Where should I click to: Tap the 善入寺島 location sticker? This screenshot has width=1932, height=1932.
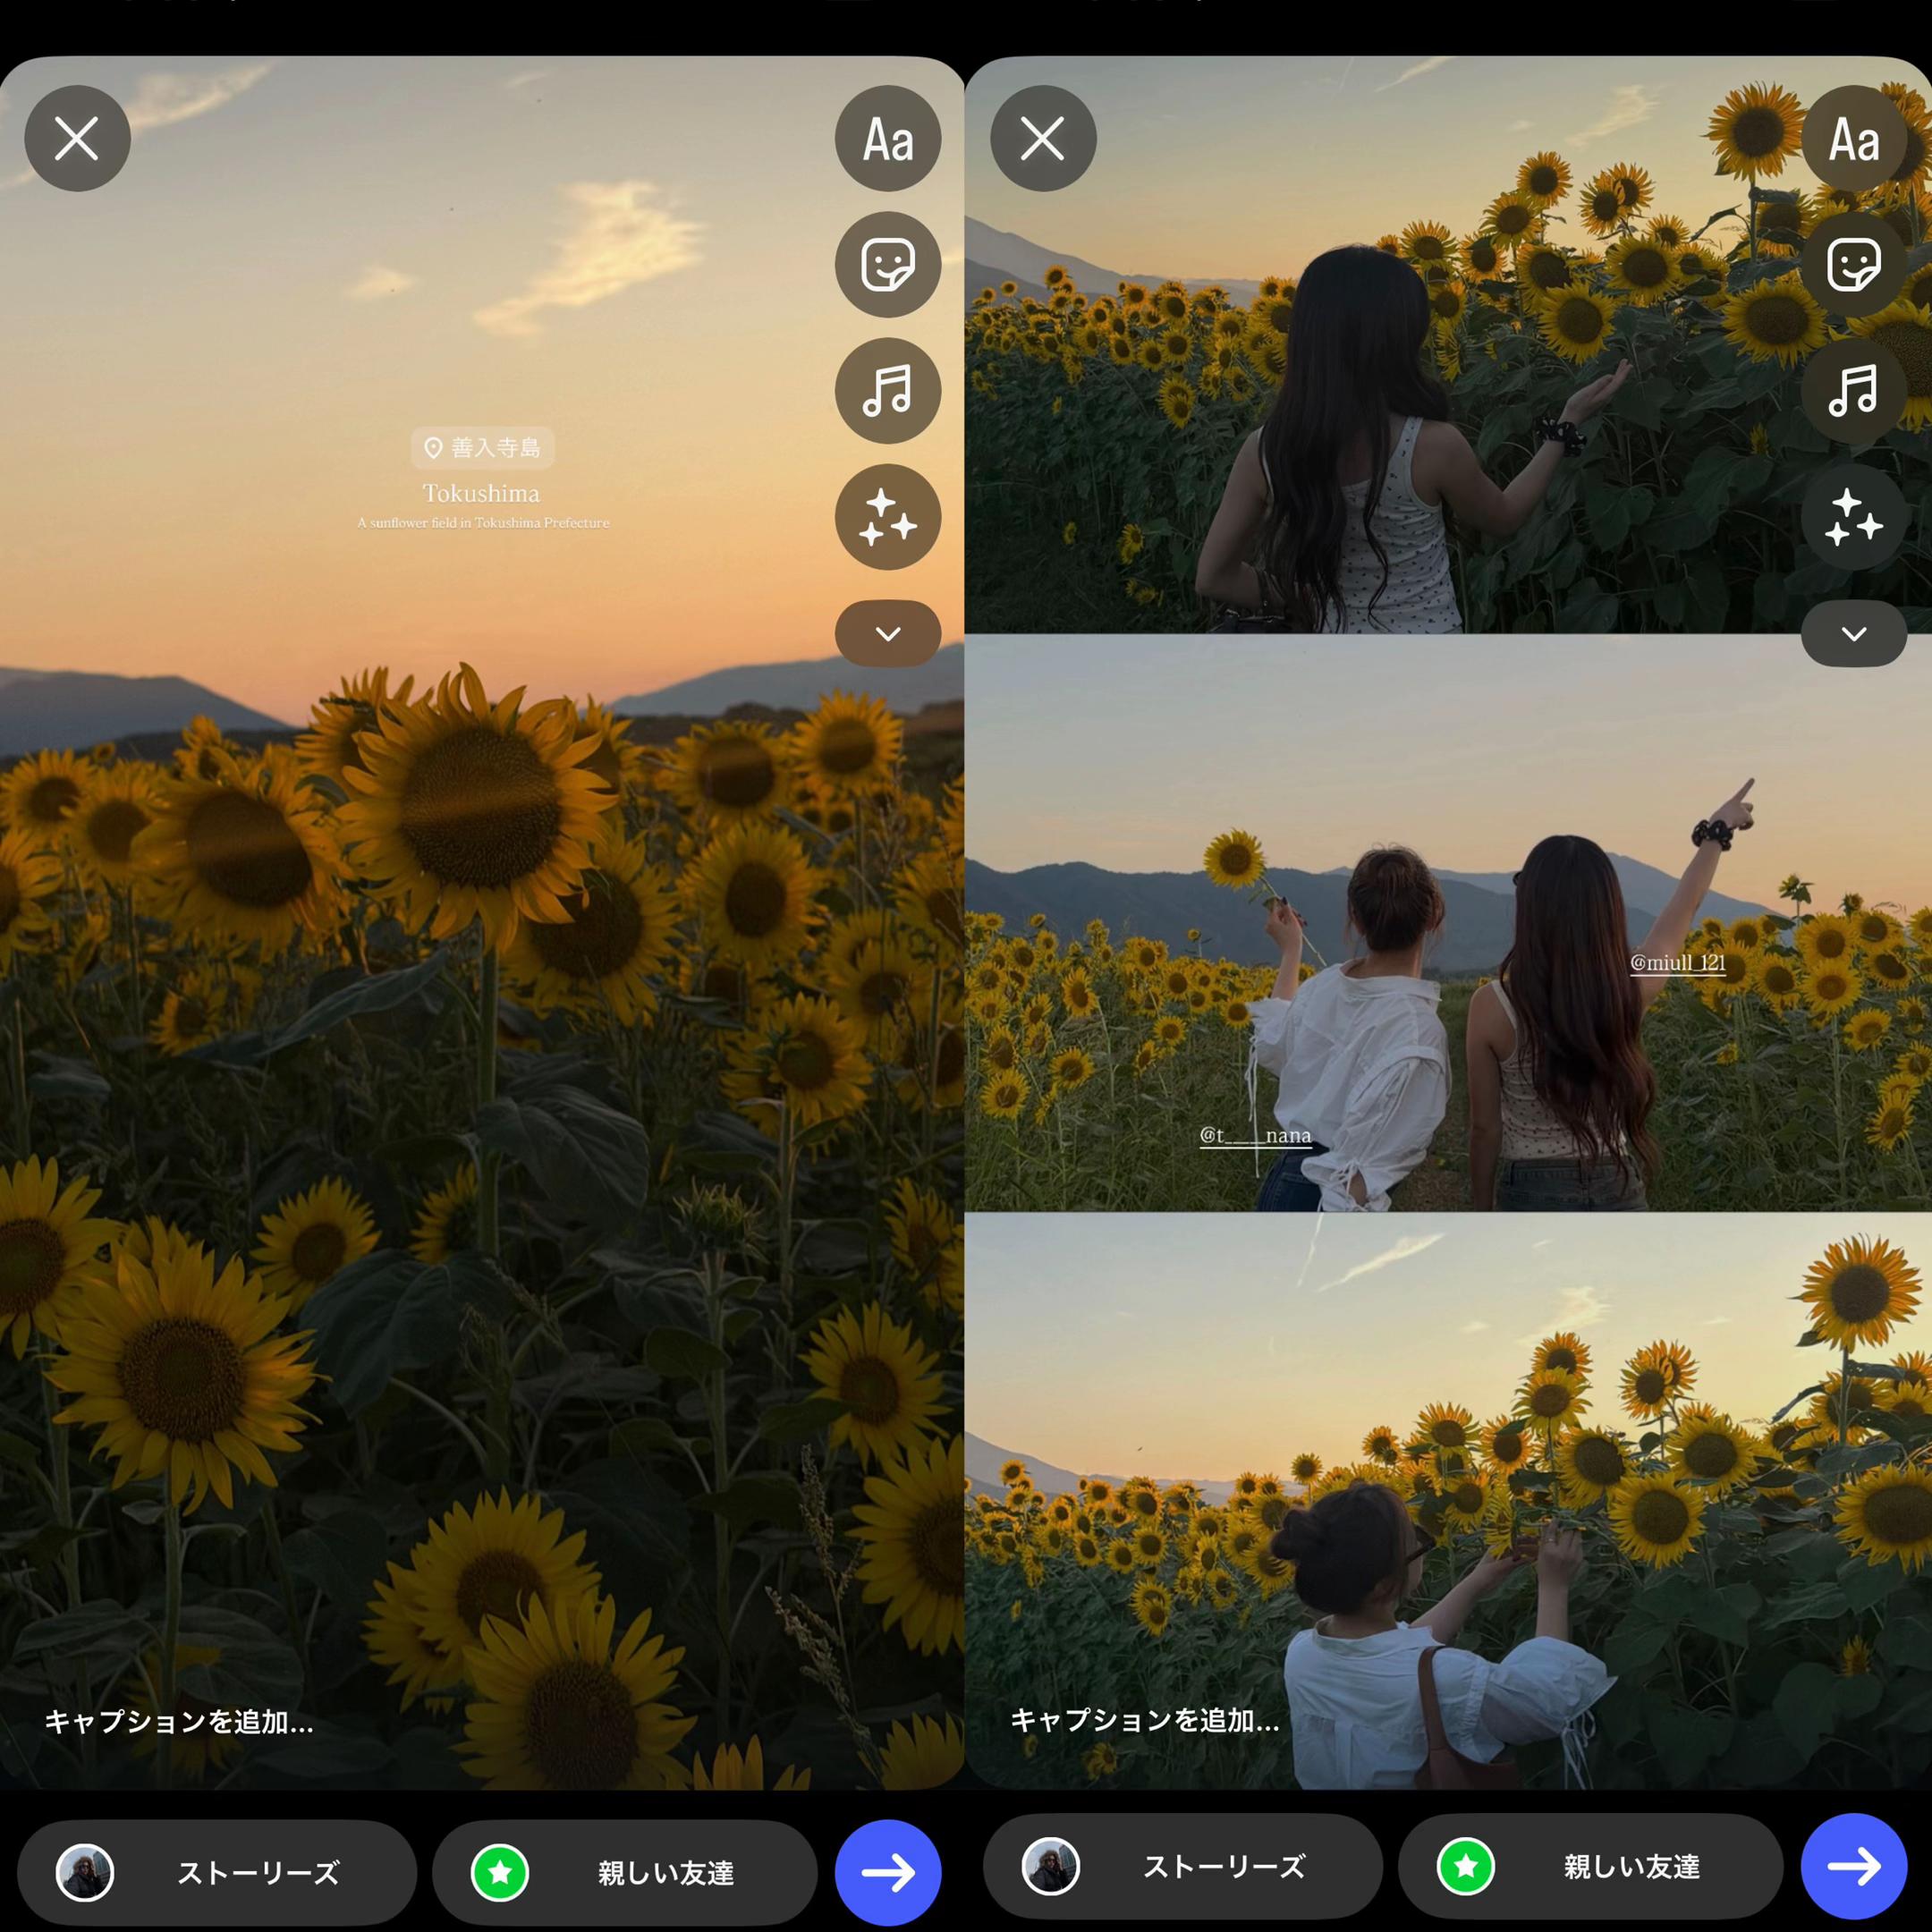tap(483, 447)
